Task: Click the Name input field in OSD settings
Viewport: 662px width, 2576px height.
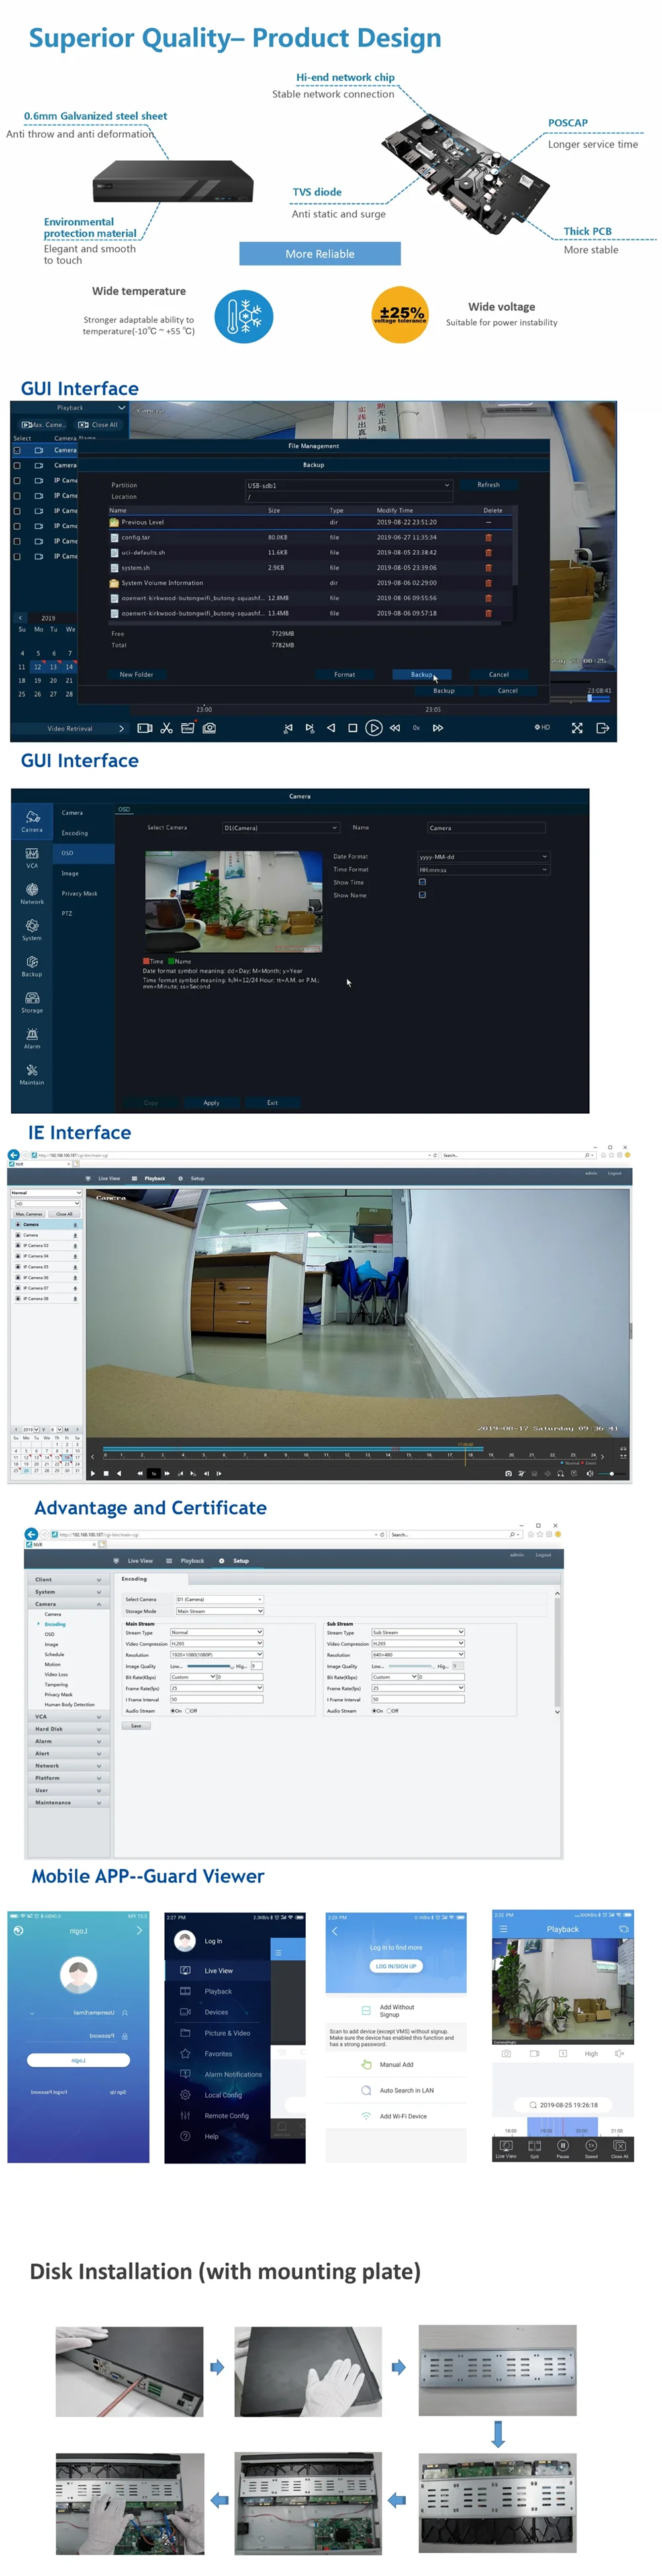Action: tap(486, 827)
